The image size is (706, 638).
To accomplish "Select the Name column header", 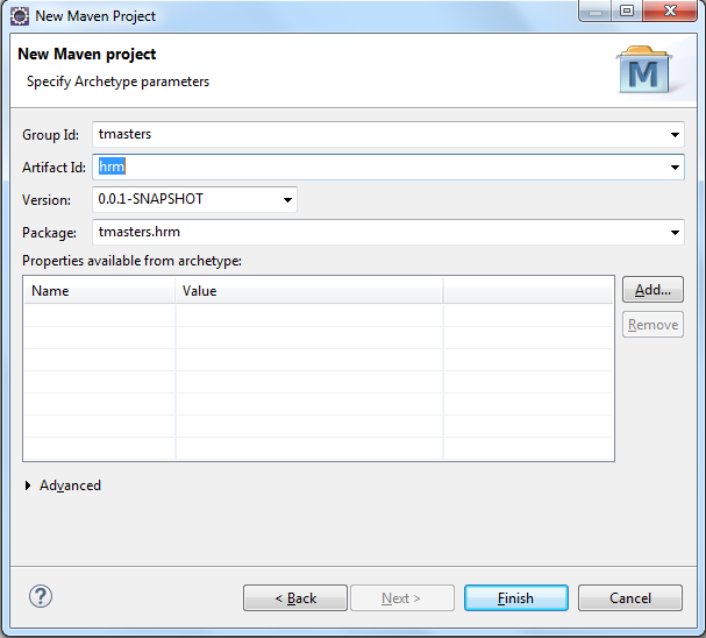I will [x=99, y=291].
